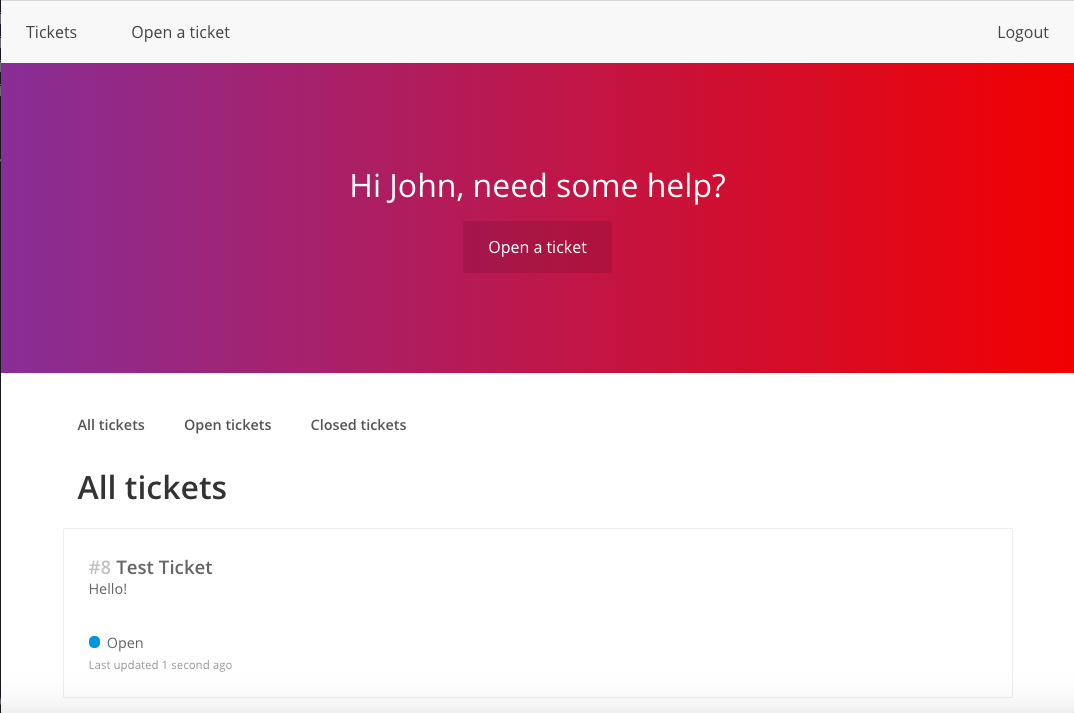Click the Last updated 1 second ago text
Viewport: 1074px width, 713px height.
pyautogui.click(x=160, y=665)
